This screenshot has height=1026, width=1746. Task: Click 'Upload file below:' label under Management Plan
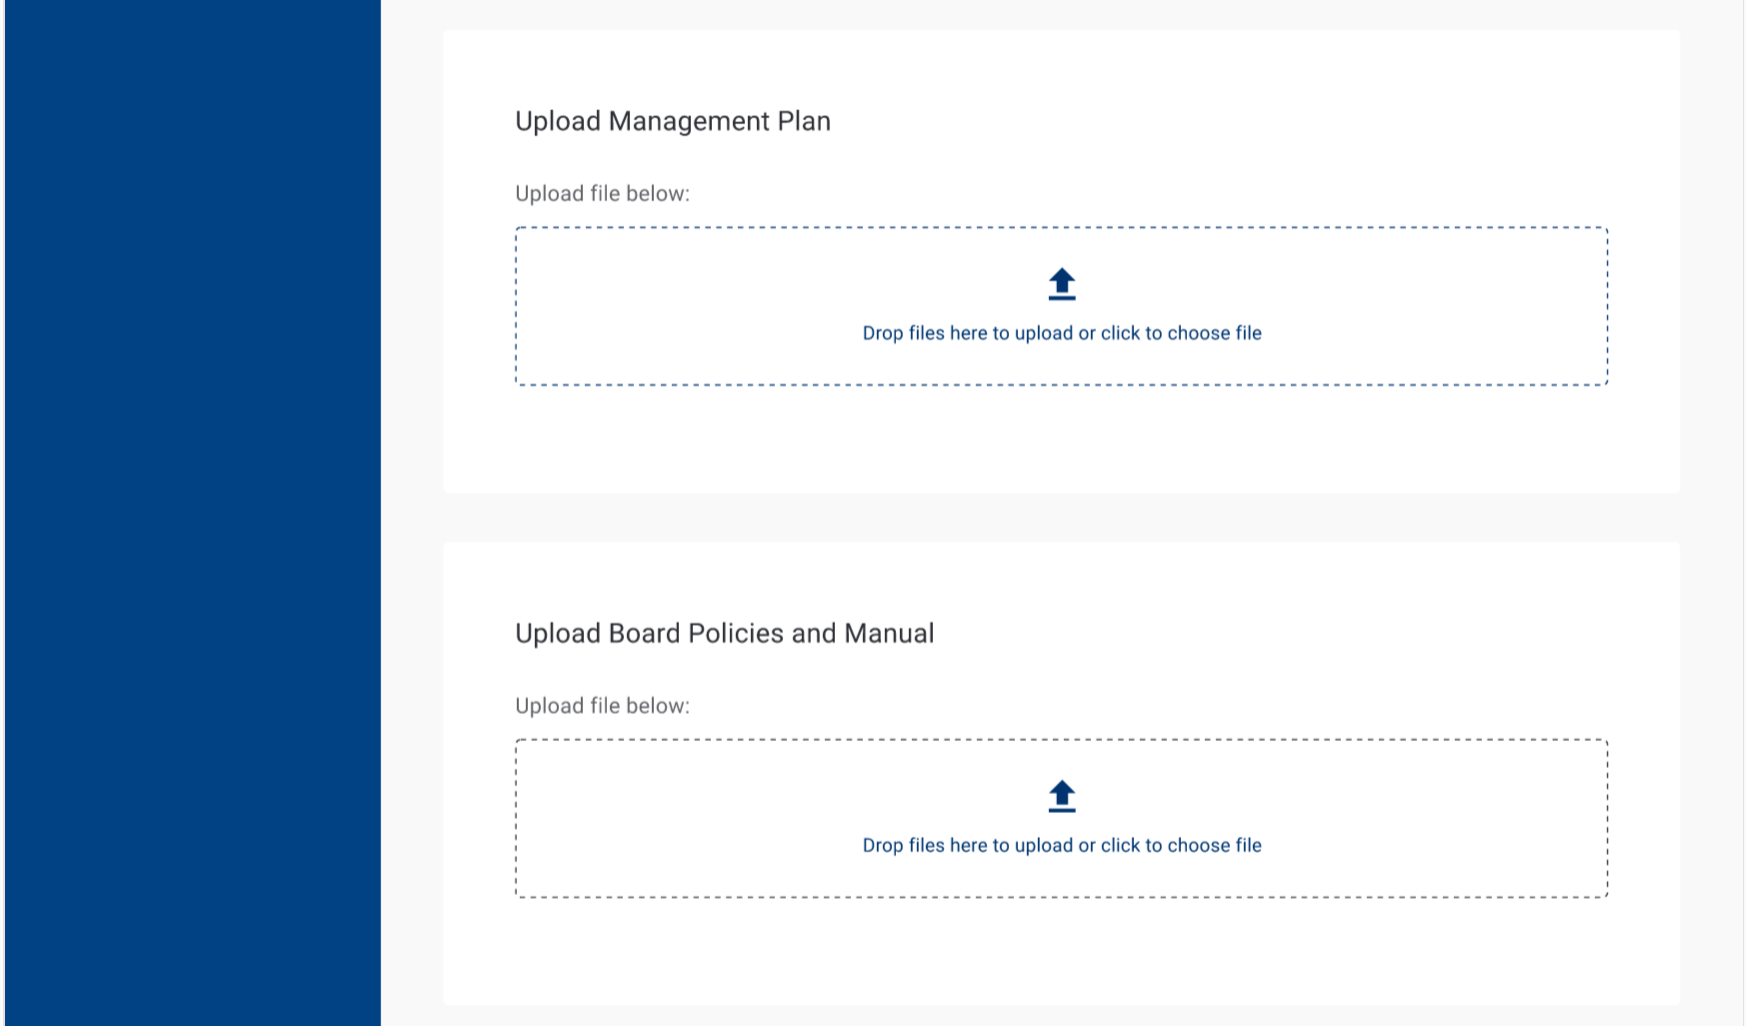click(602, 194)
